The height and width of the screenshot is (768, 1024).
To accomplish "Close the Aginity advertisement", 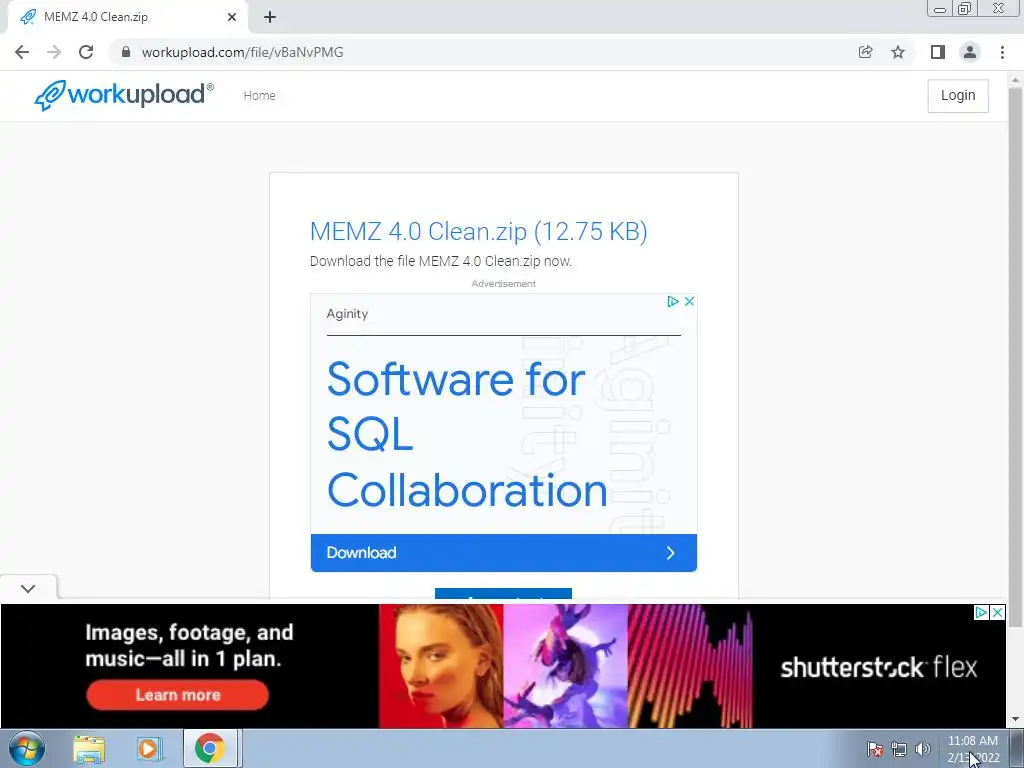I will (689, 301).
